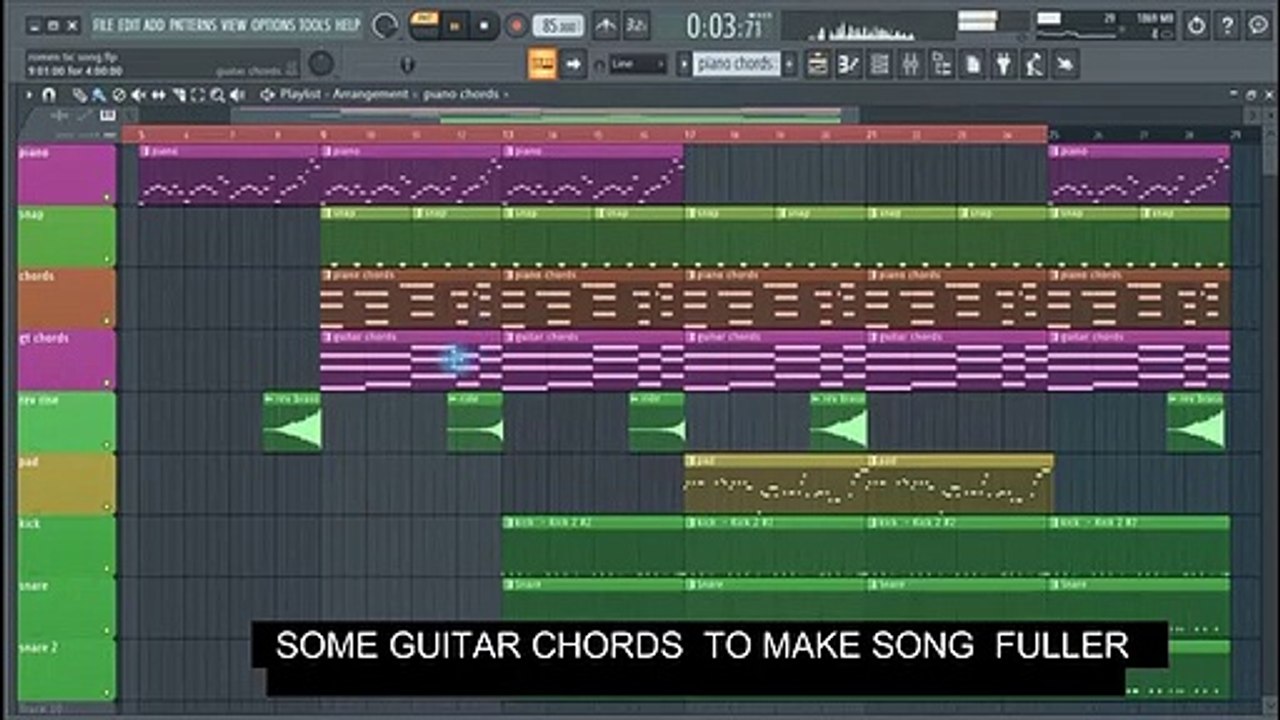This screenshot has width=1280, height=720.
Task: Mute the piano track using its dot
Action: tap(108, 198)
